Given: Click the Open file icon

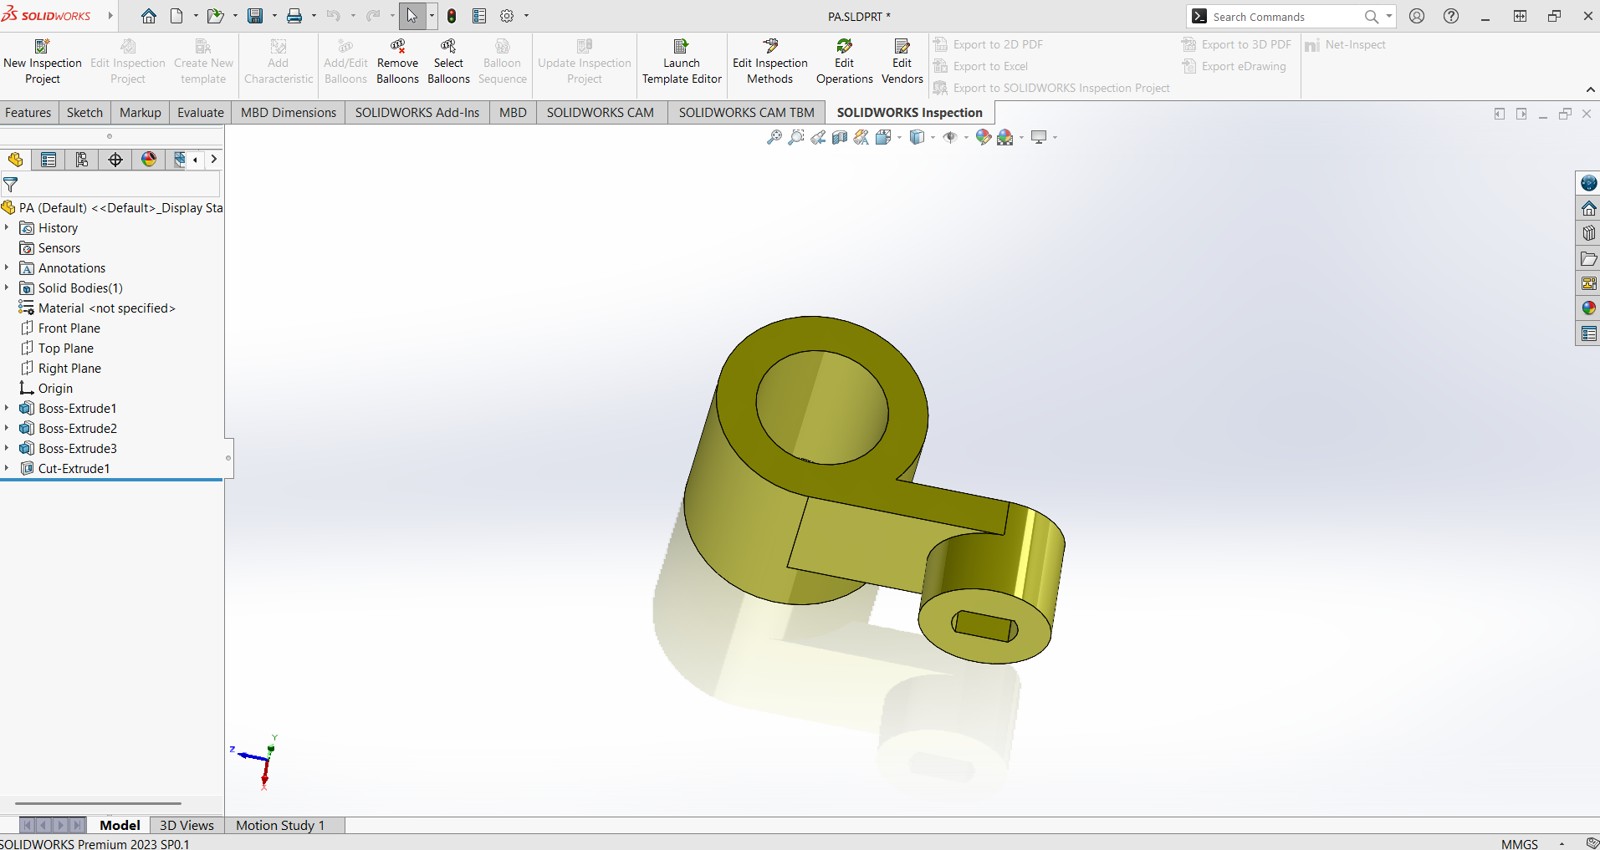Looking at the screenshot, I should (x=214, y=16).
